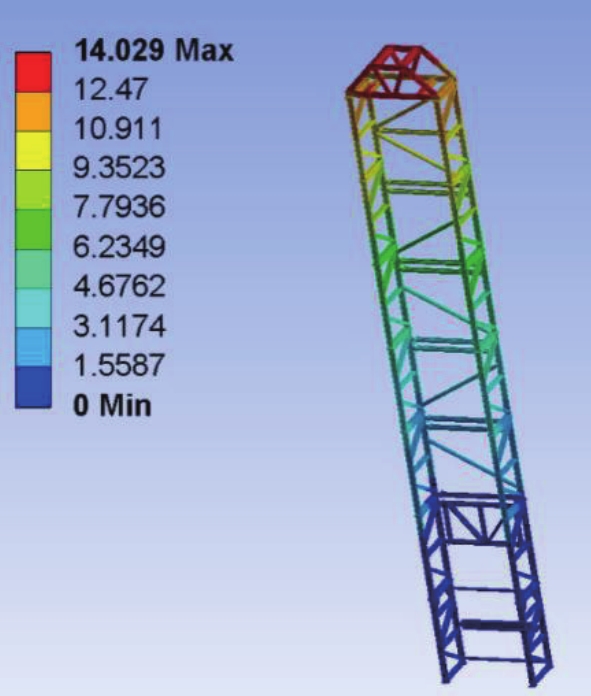This screenshot has height=696, width=591.
Task: Click the red legend color band
Action: (33, 72)
